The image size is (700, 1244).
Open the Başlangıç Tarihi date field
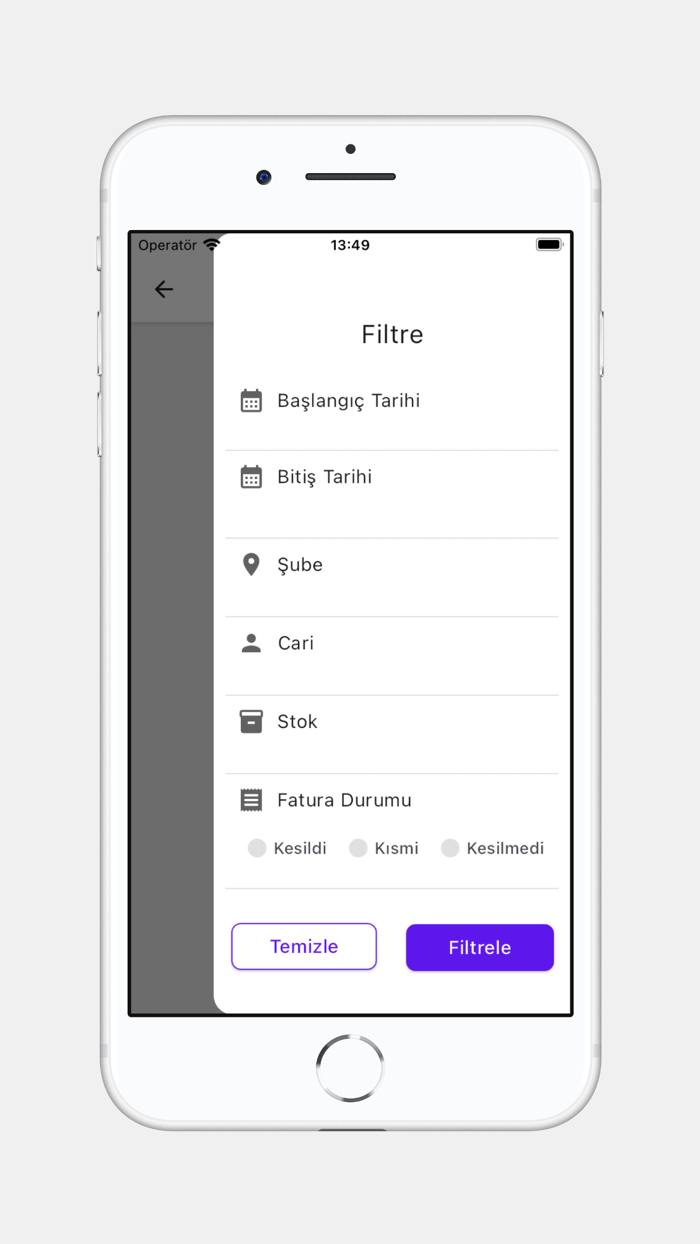(x=392, y=412)
